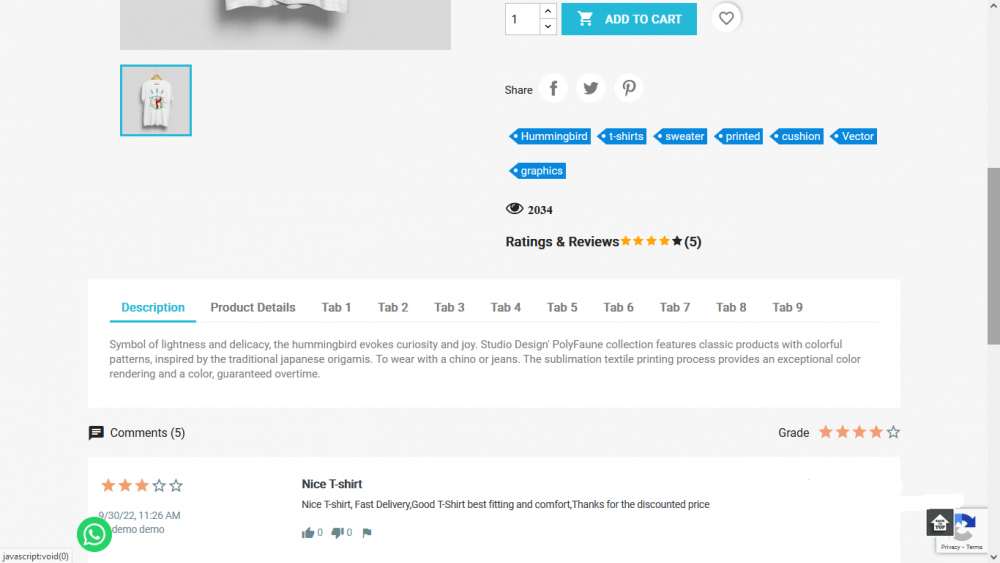Open the t-shirts tag

click(622, 136)
